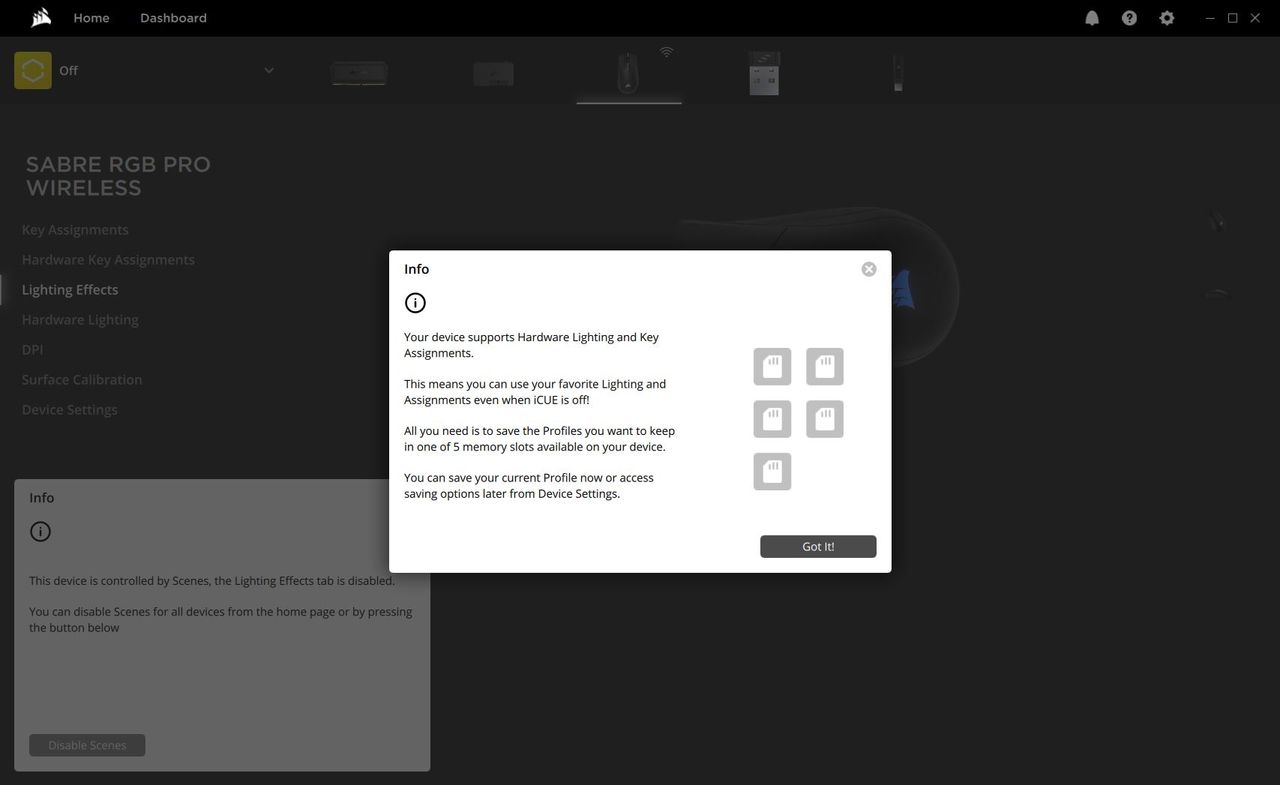Open Hardware Key Assignments in the sidebar
This screenshot has width=1280, height=785.
(108, 260)
